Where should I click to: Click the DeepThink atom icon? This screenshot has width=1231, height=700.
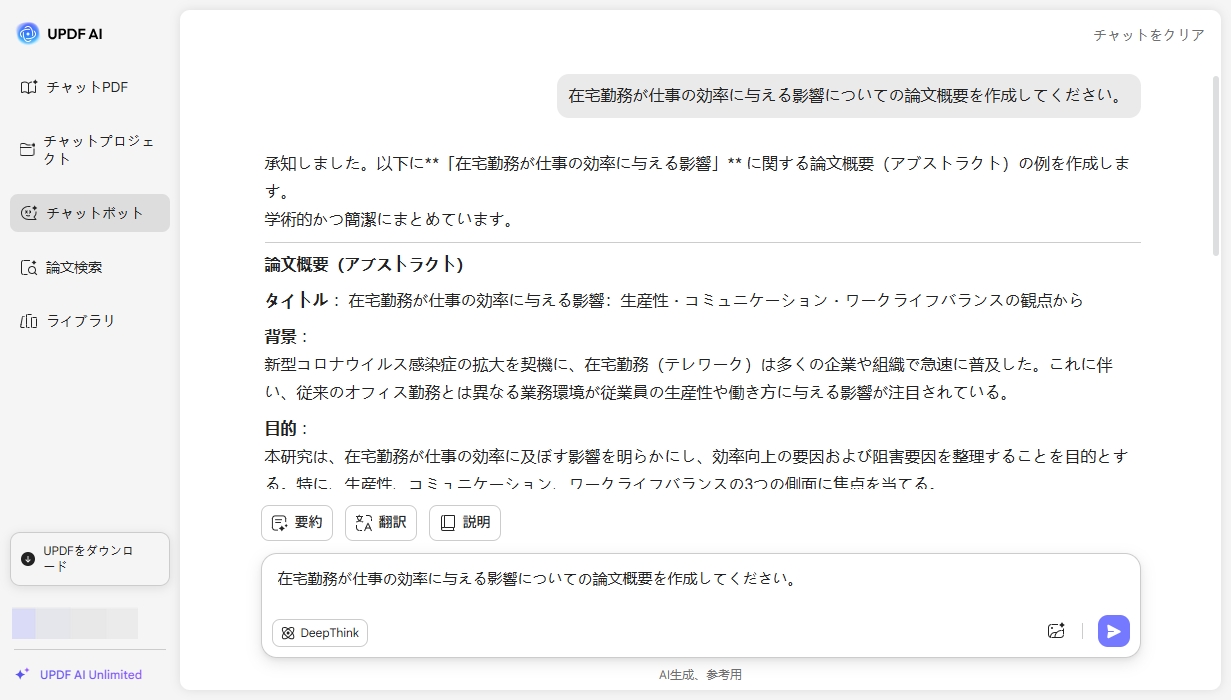tap(288, 633)
